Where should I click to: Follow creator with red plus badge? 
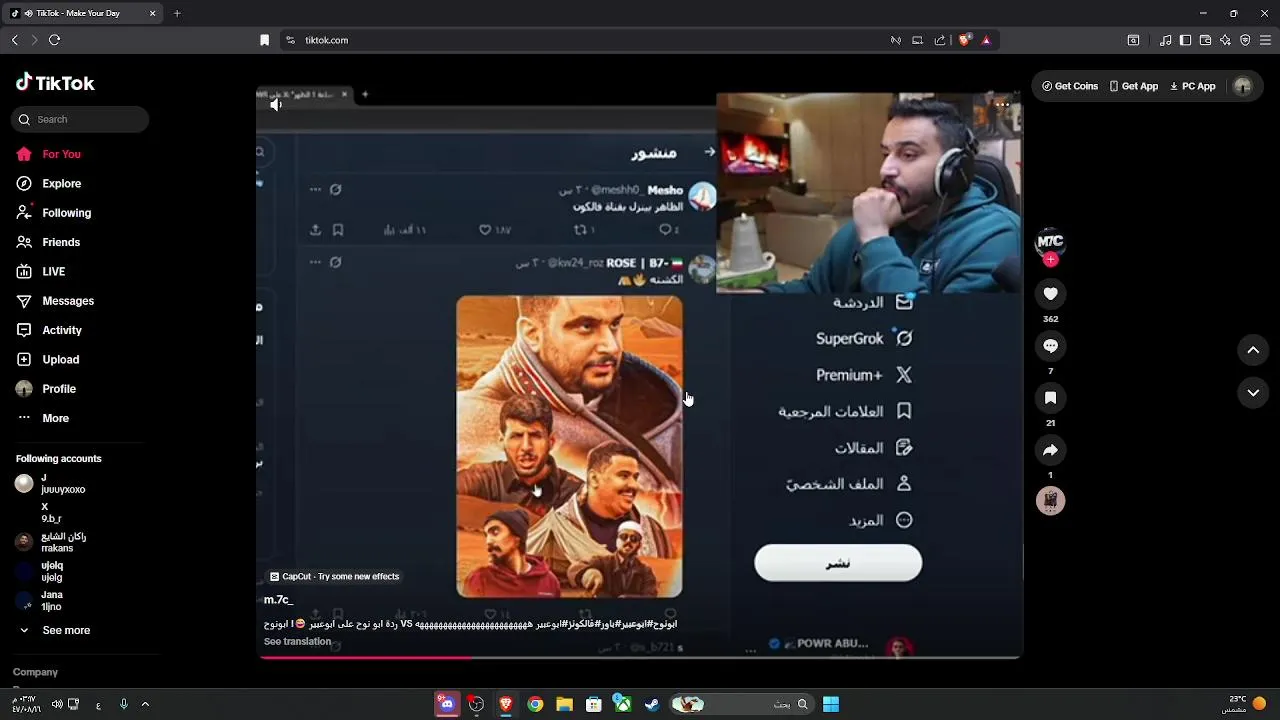1050,260
